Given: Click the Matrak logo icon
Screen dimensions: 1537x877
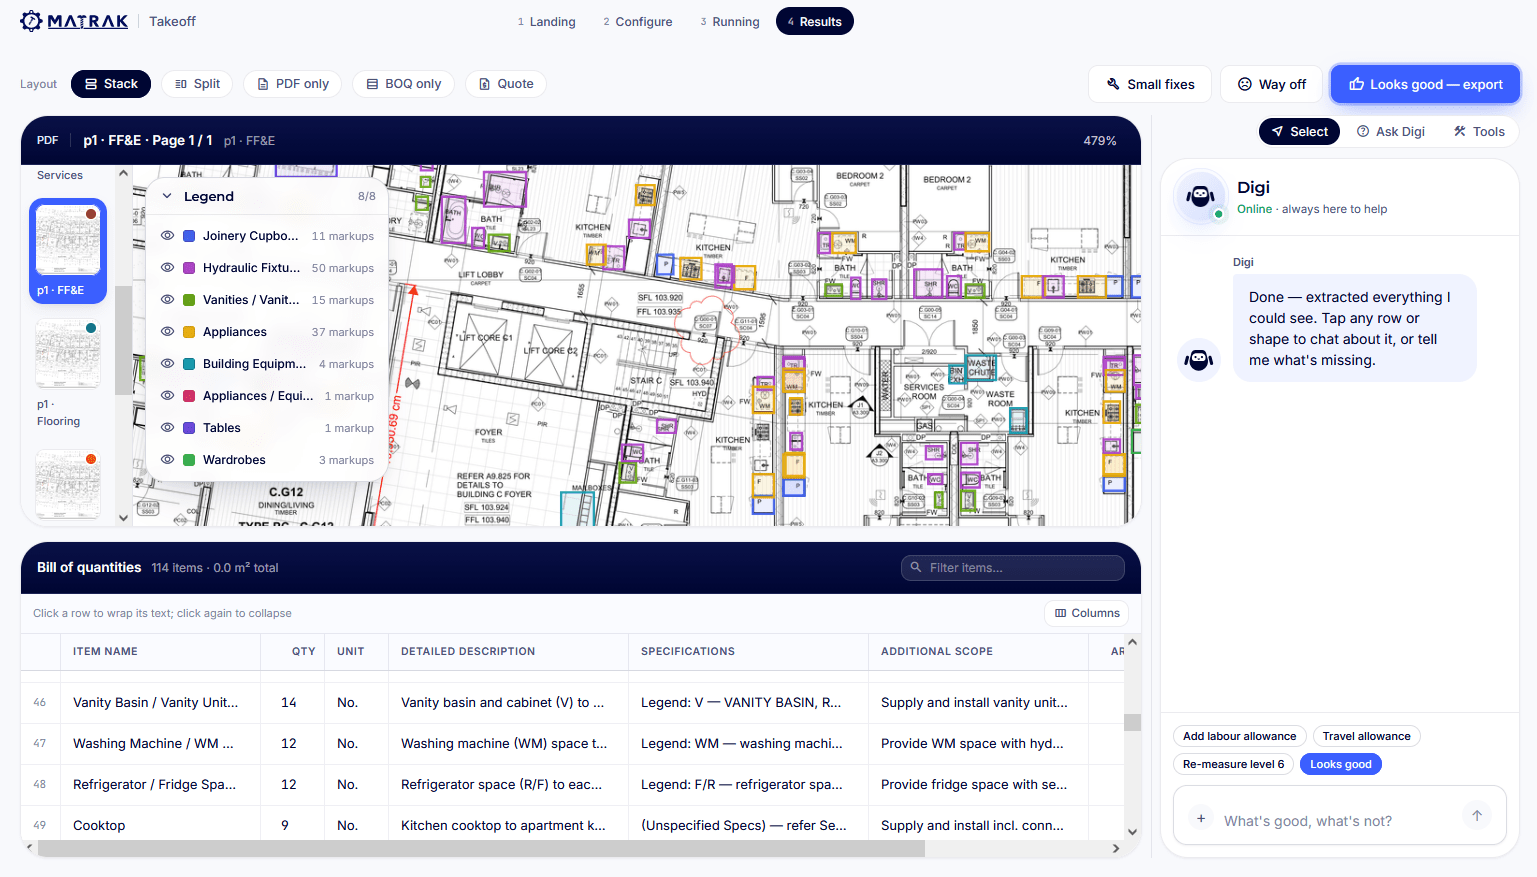Looking at the screenshot, I should (x=31, y=21).
